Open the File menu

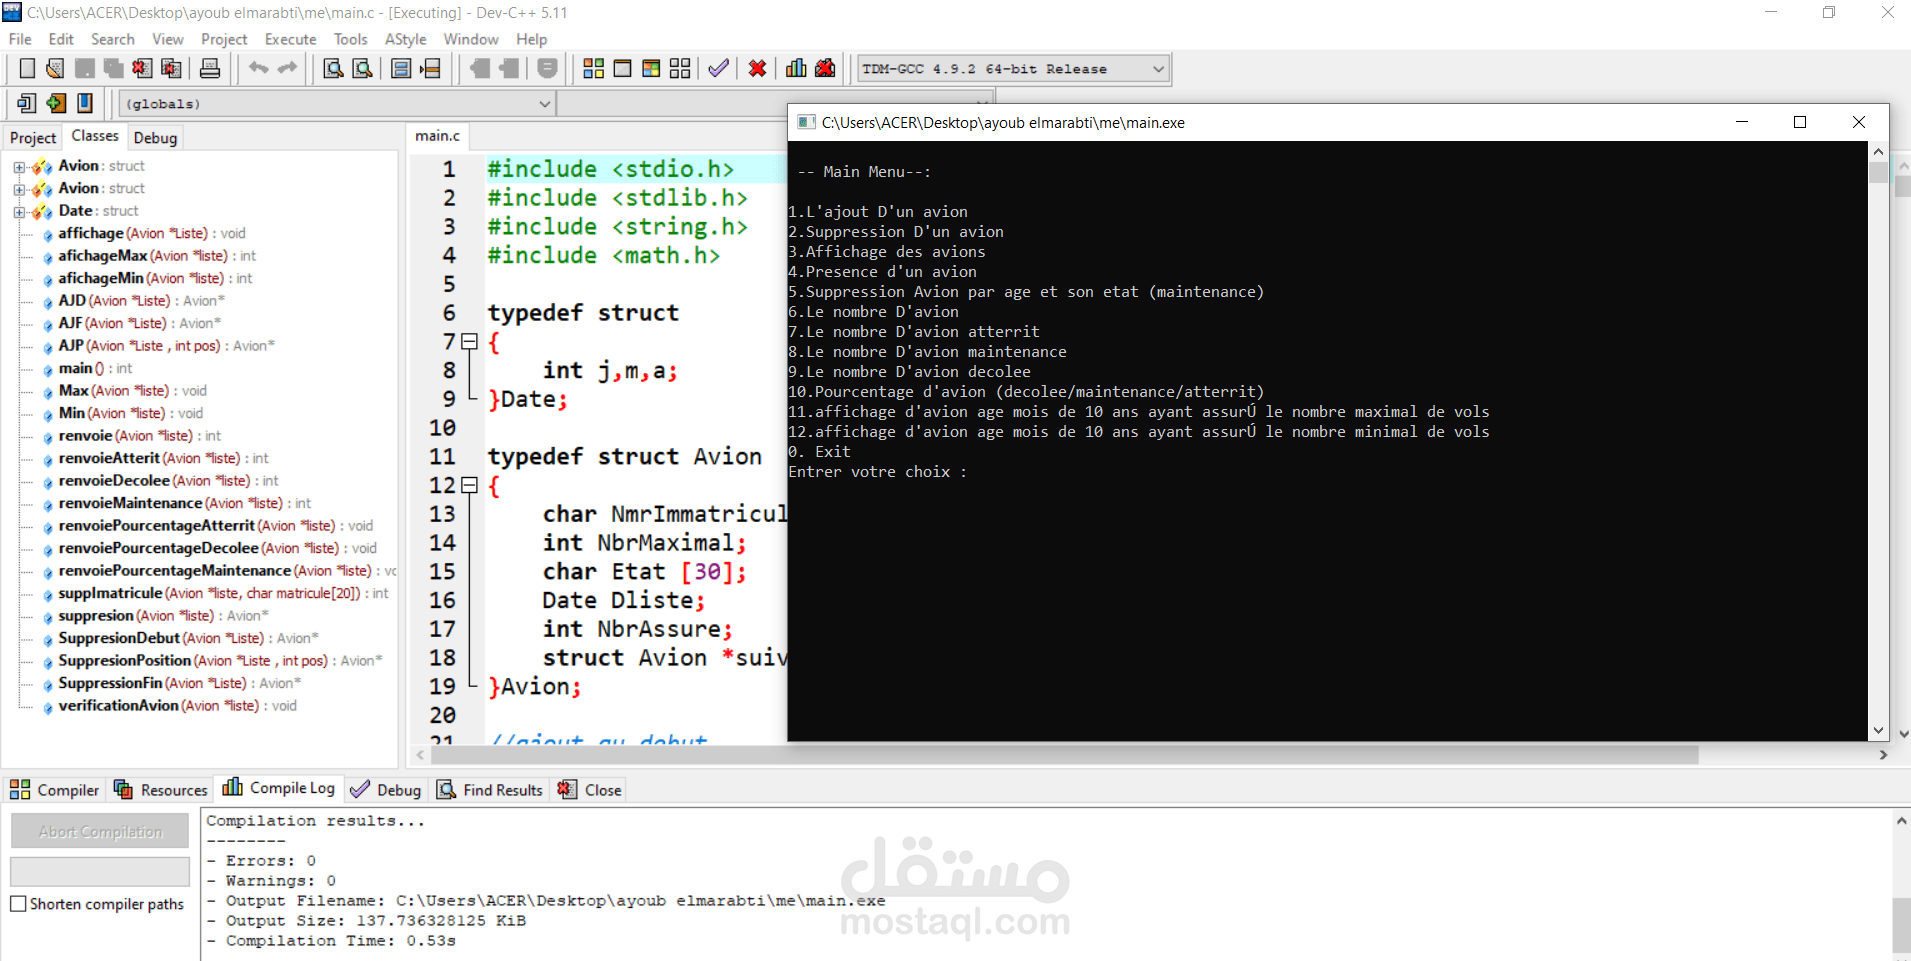click(x=20, y=39)
